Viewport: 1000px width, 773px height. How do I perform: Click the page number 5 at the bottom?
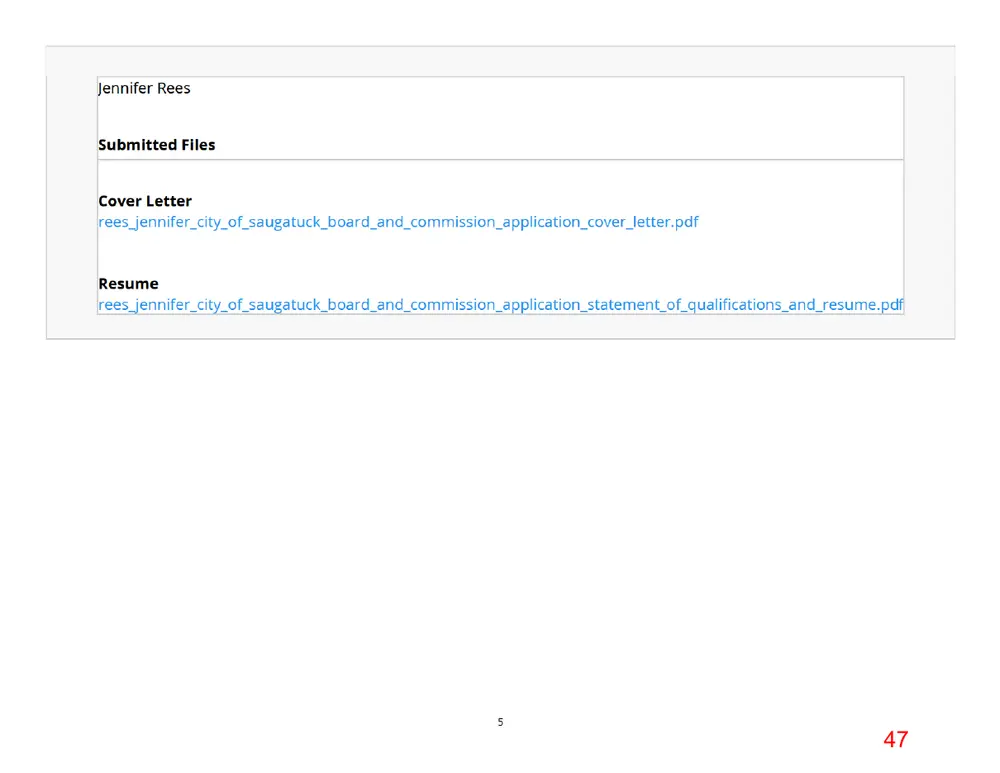click(x=501, y=722)
